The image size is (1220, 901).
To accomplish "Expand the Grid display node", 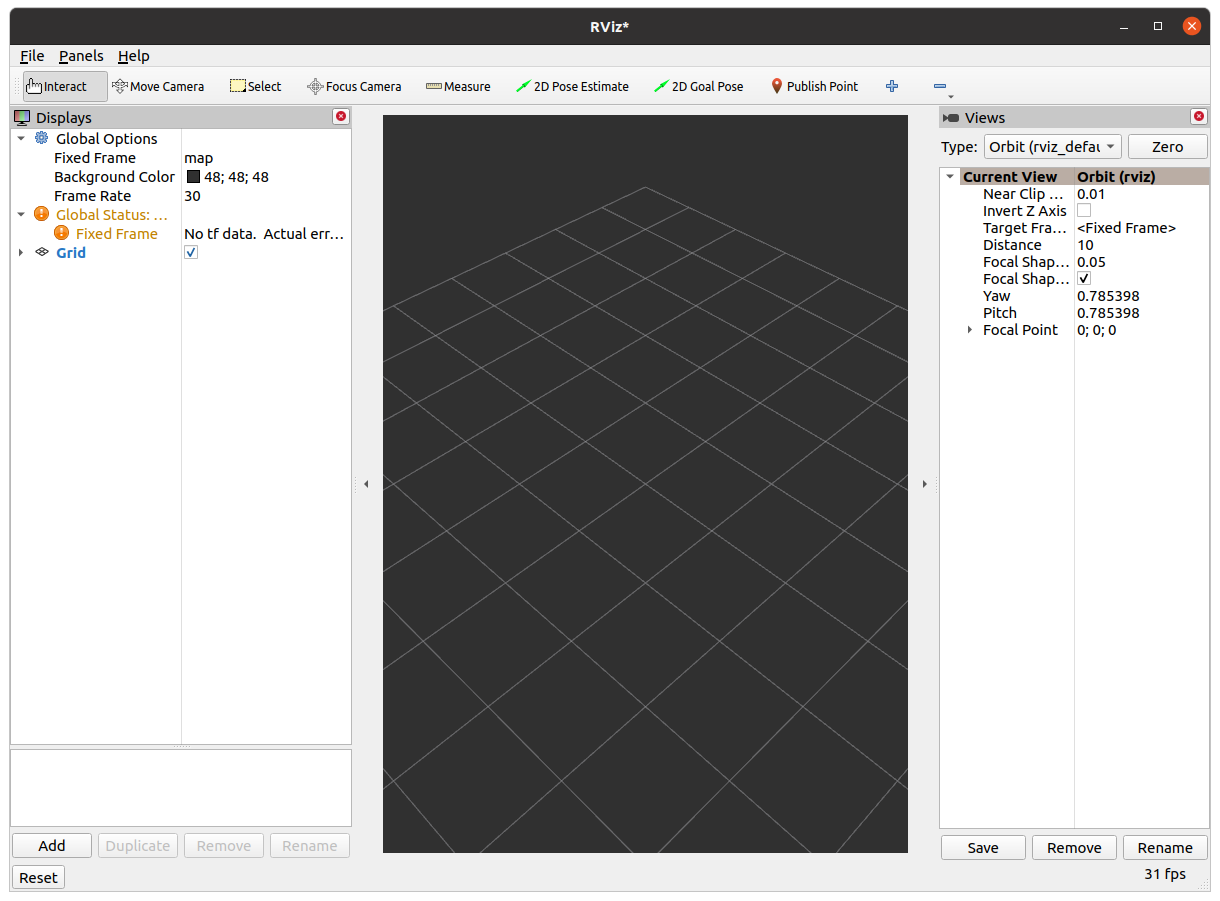I will click(x=21, y=253).
